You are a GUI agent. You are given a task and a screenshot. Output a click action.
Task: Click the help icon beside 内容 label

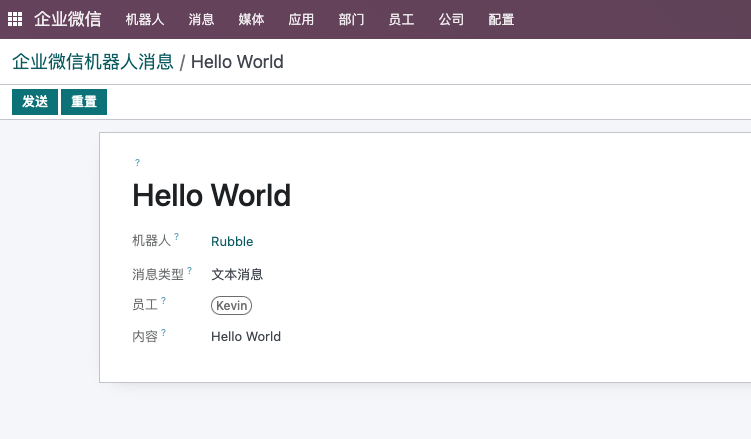coord(163,332)
